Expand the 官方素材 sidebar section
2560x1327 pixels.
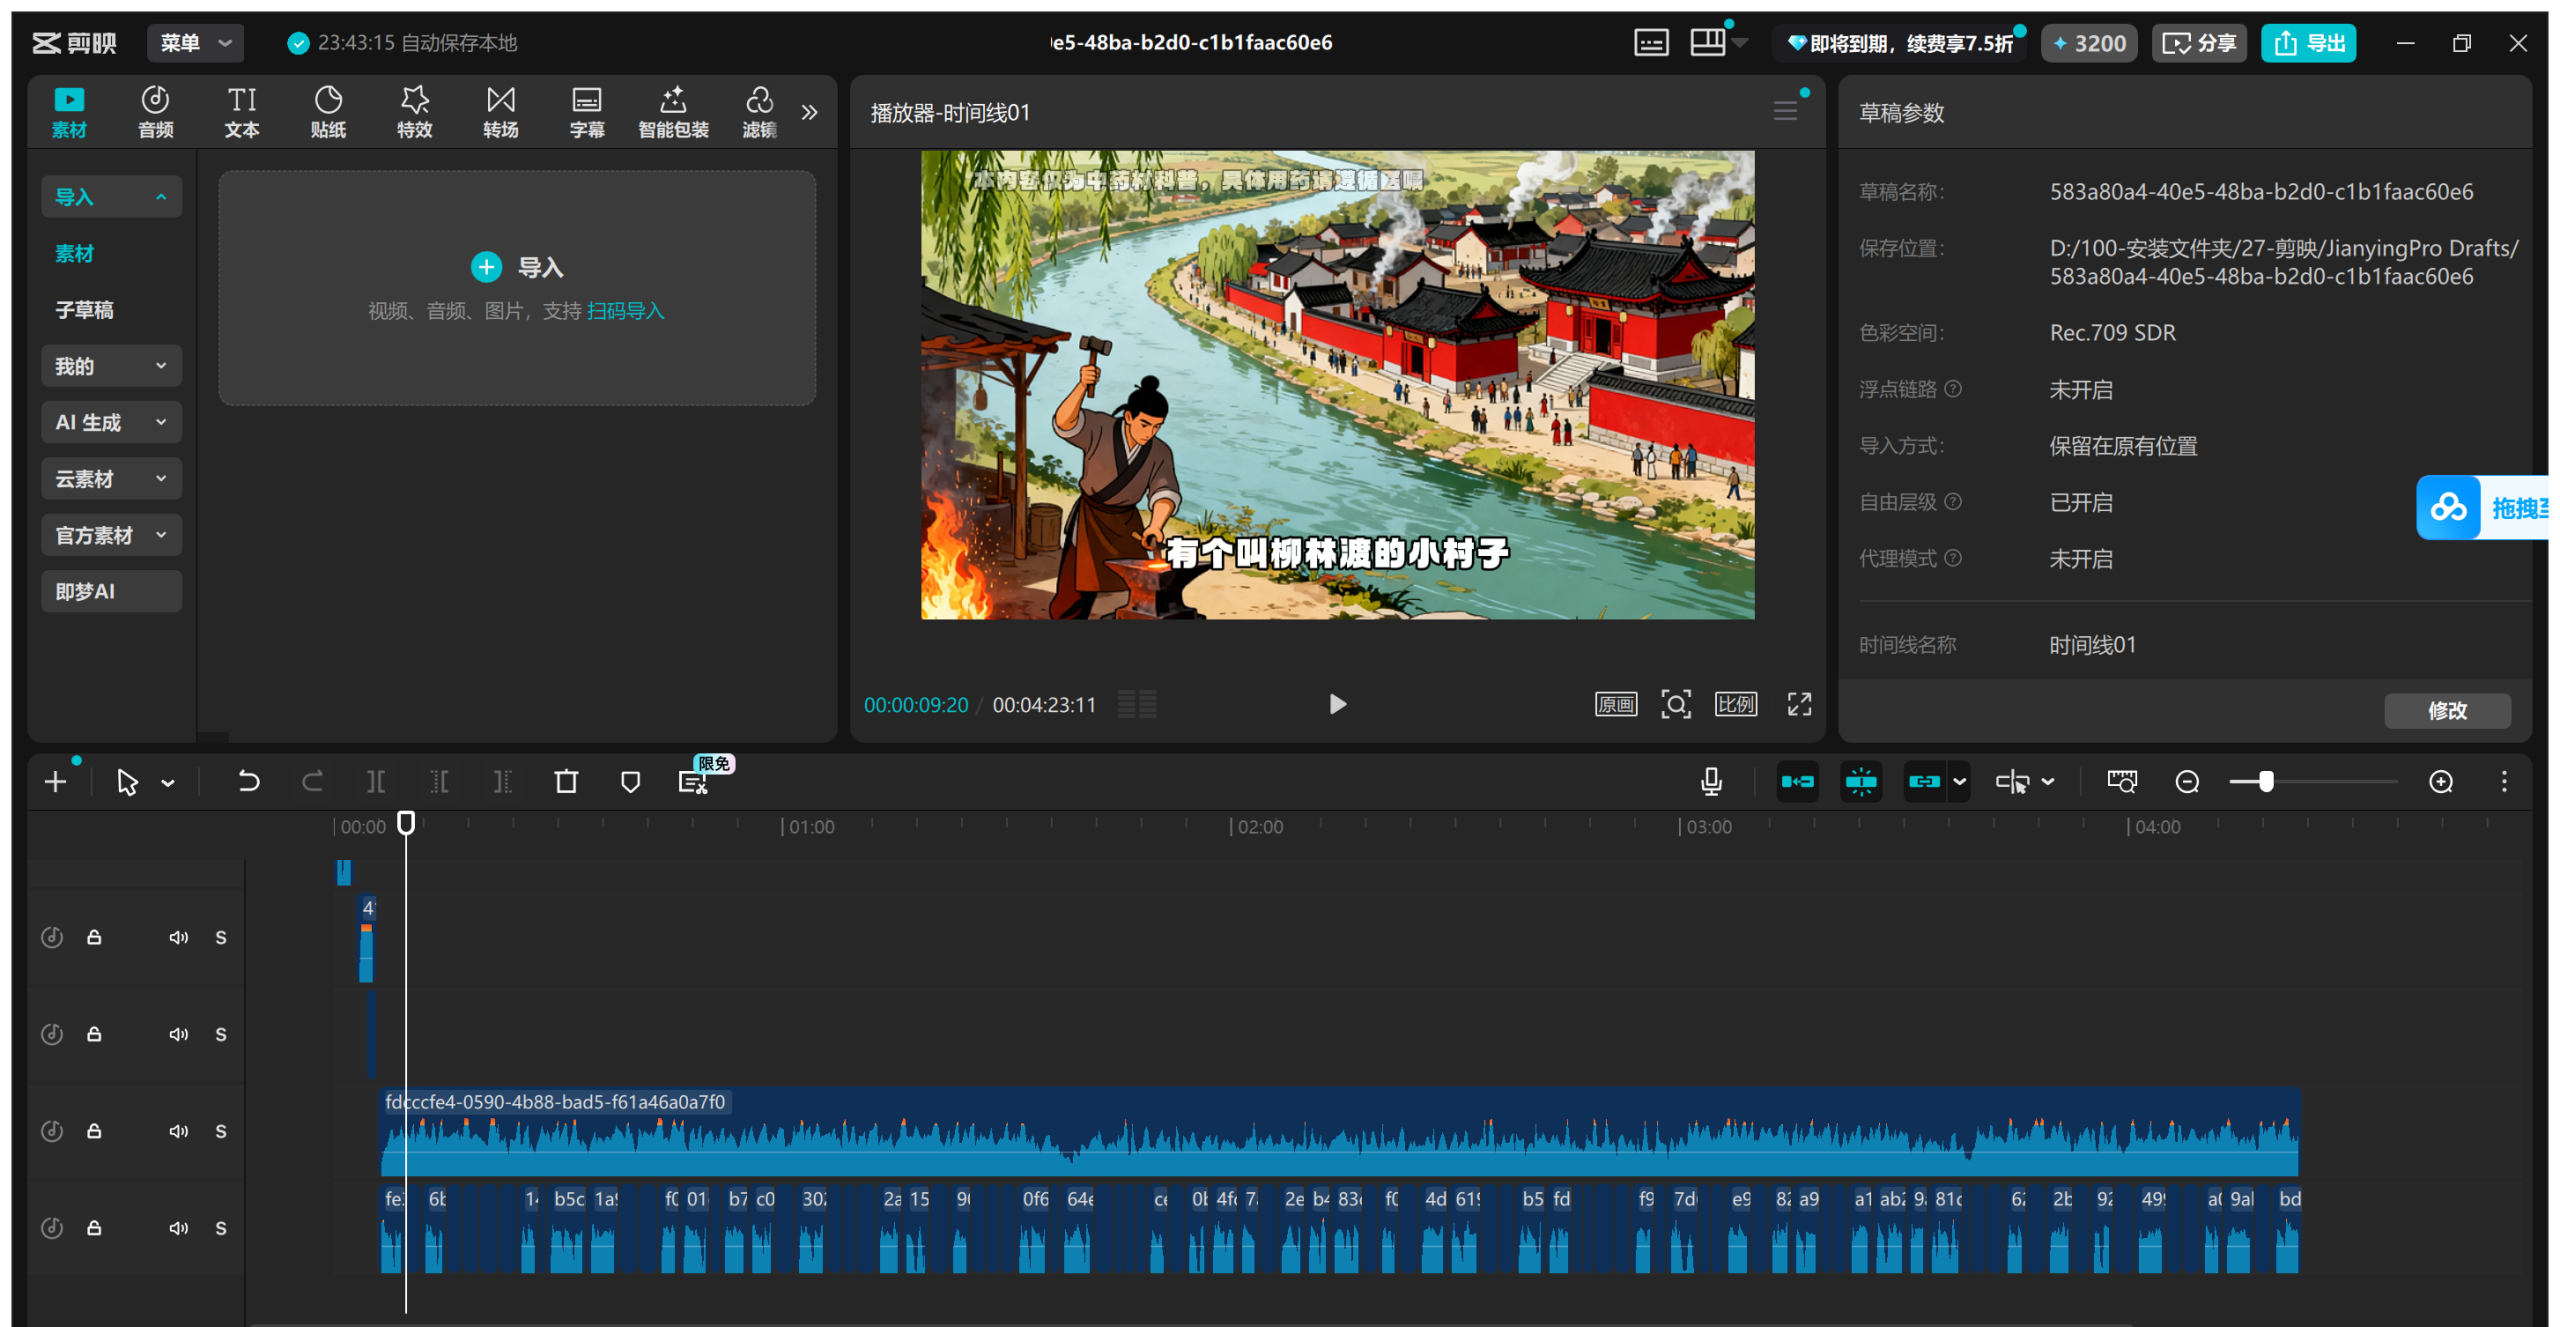click(x=111, y=536)
